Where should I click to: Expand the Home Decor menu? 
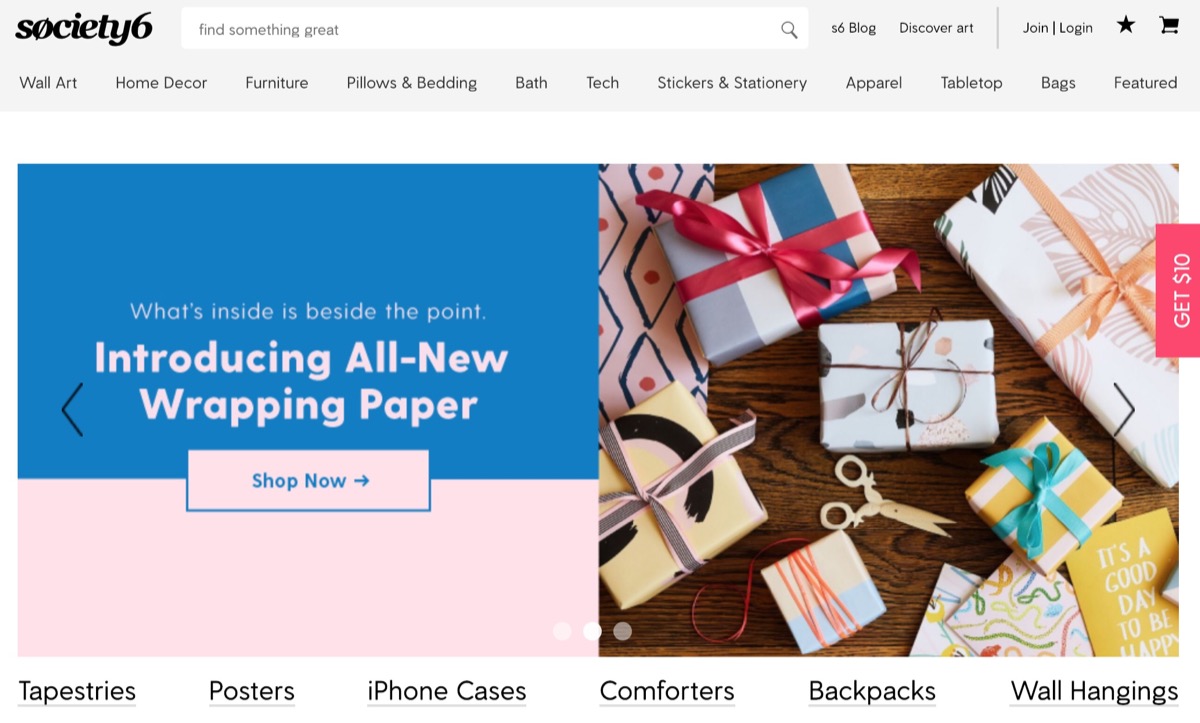pyautogui.click(x=161, y=83)
